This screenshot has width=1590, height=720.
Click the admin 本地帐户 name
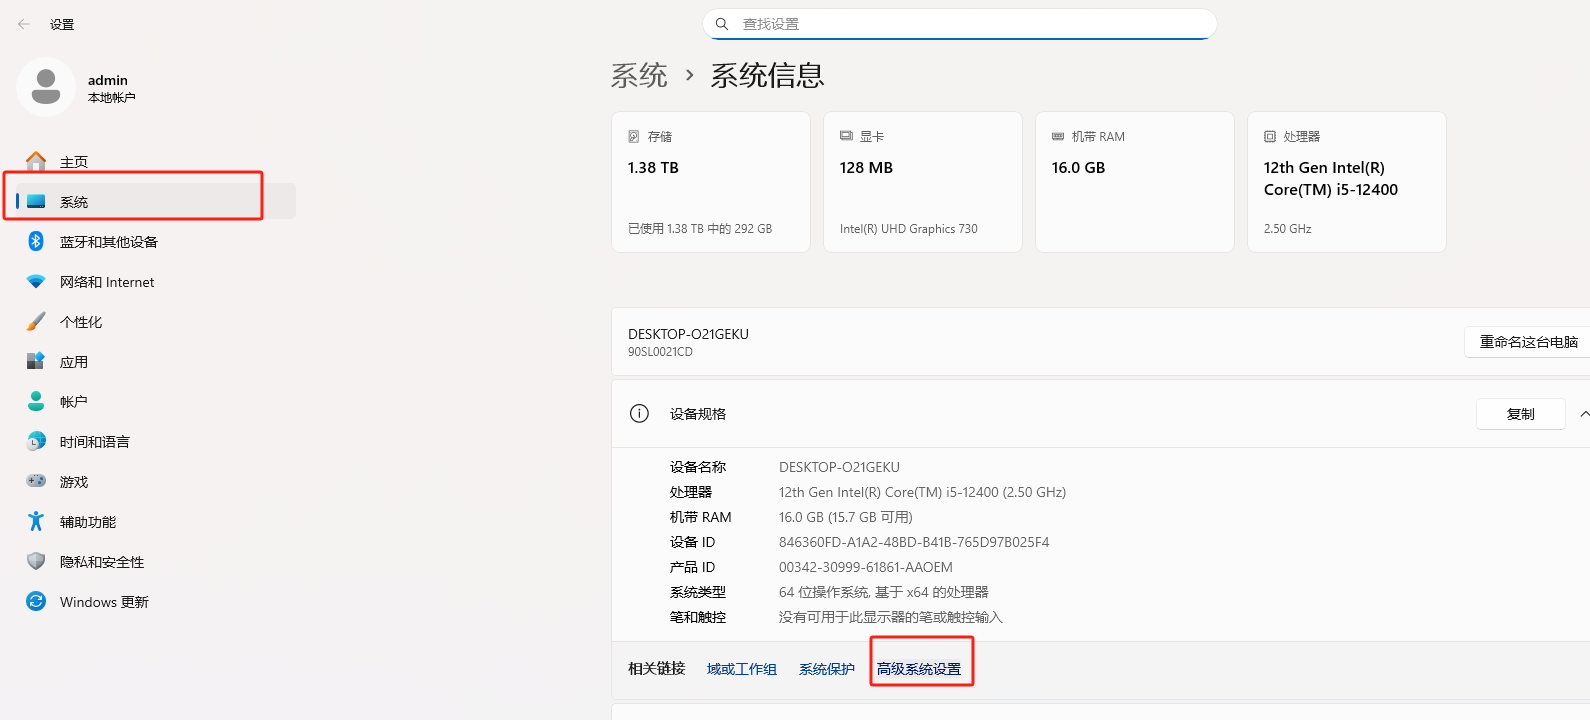[111, 88]
